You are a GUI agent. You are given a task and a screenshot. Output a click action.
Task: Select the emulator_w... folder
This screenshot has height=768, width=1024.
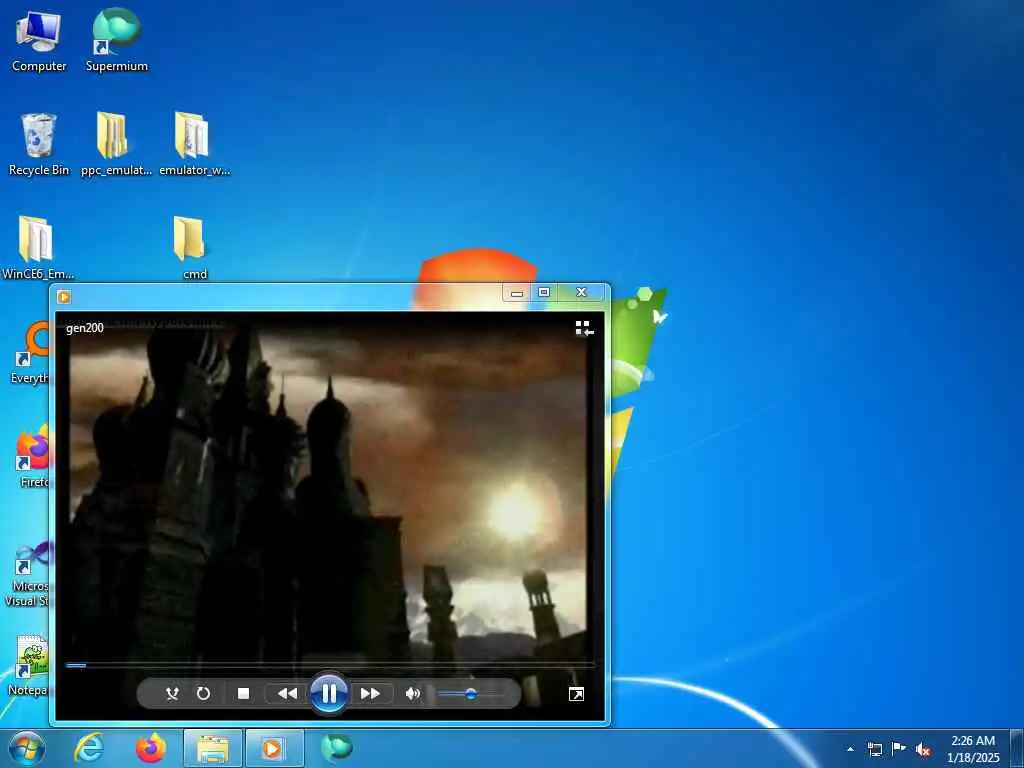coord(194,144)
